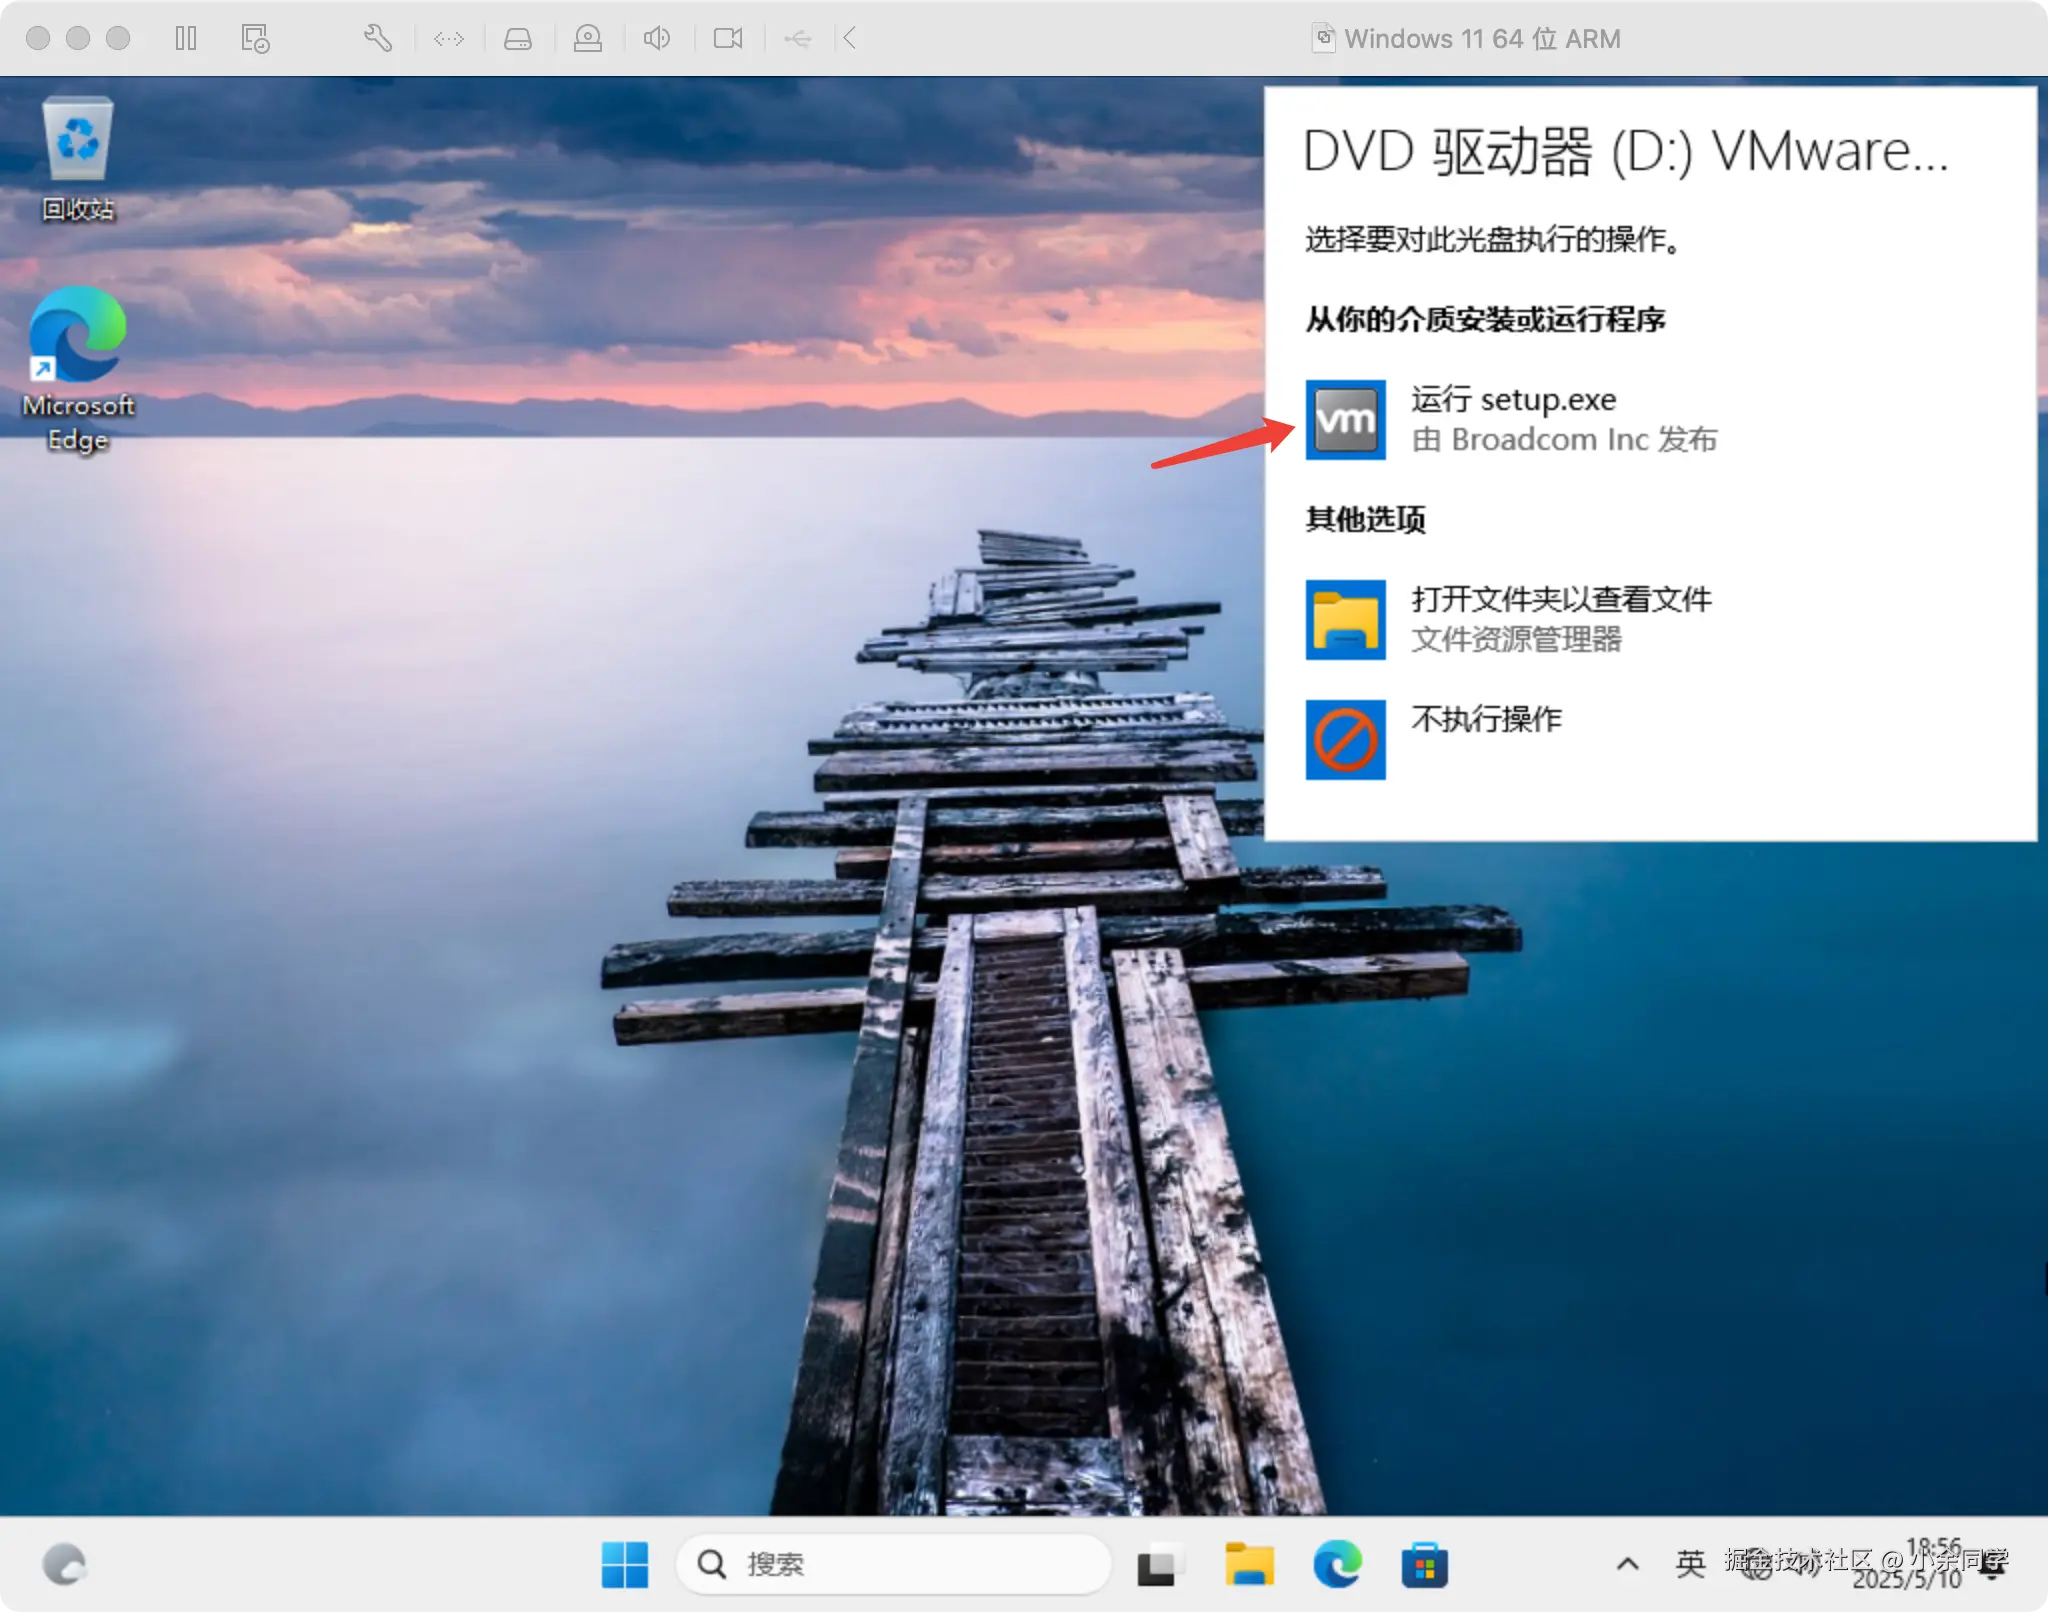2048x1612 pixels.
Task: Open the VM snapshots manager
Action: (255, 38)
